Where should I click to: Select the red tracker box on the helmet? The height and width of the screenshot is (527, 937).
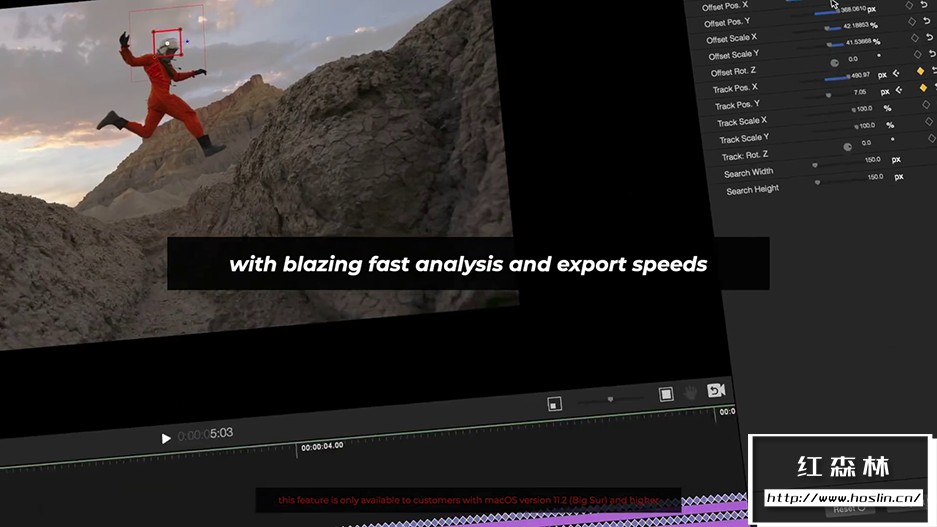pos(167,43)
